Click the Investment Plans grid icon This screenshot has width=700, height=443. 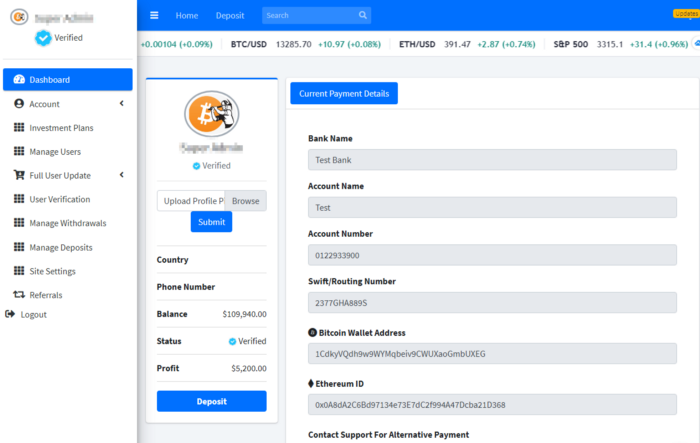[19, 127]
